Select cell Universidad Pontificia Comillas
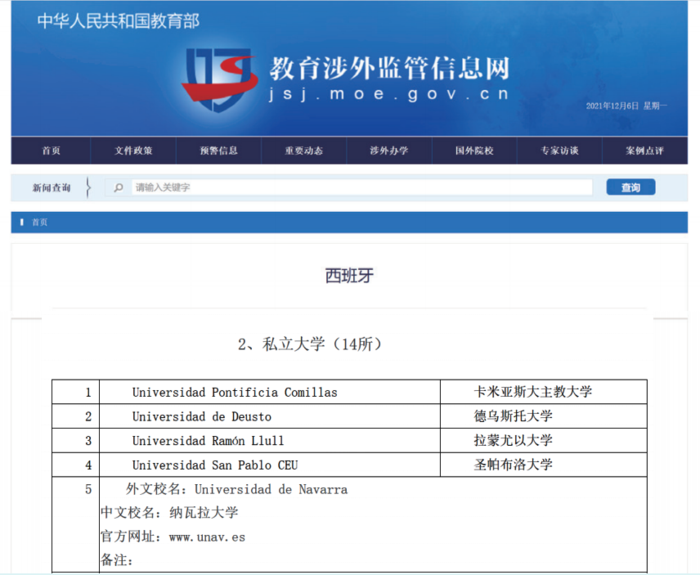 coord(270,392)
